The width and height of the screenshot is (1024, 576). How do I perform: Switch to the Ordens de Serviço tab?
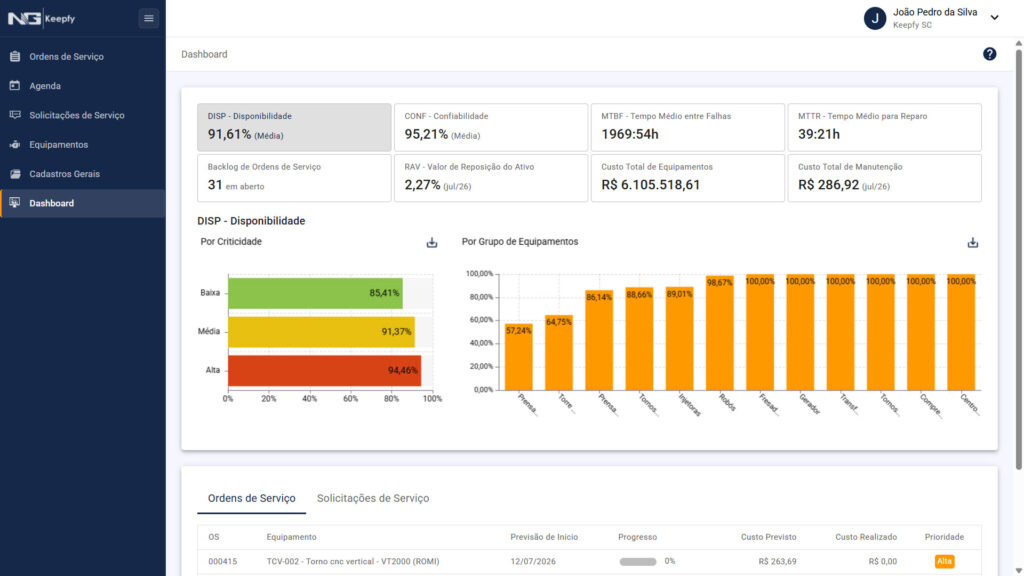[x=251, y=498]
